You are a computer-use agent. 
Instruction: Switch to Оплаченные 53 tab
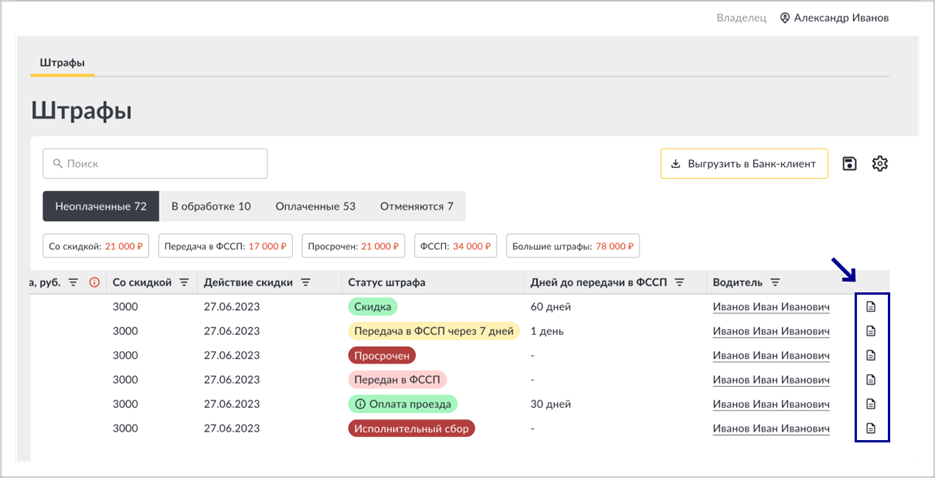coord(315,206)
